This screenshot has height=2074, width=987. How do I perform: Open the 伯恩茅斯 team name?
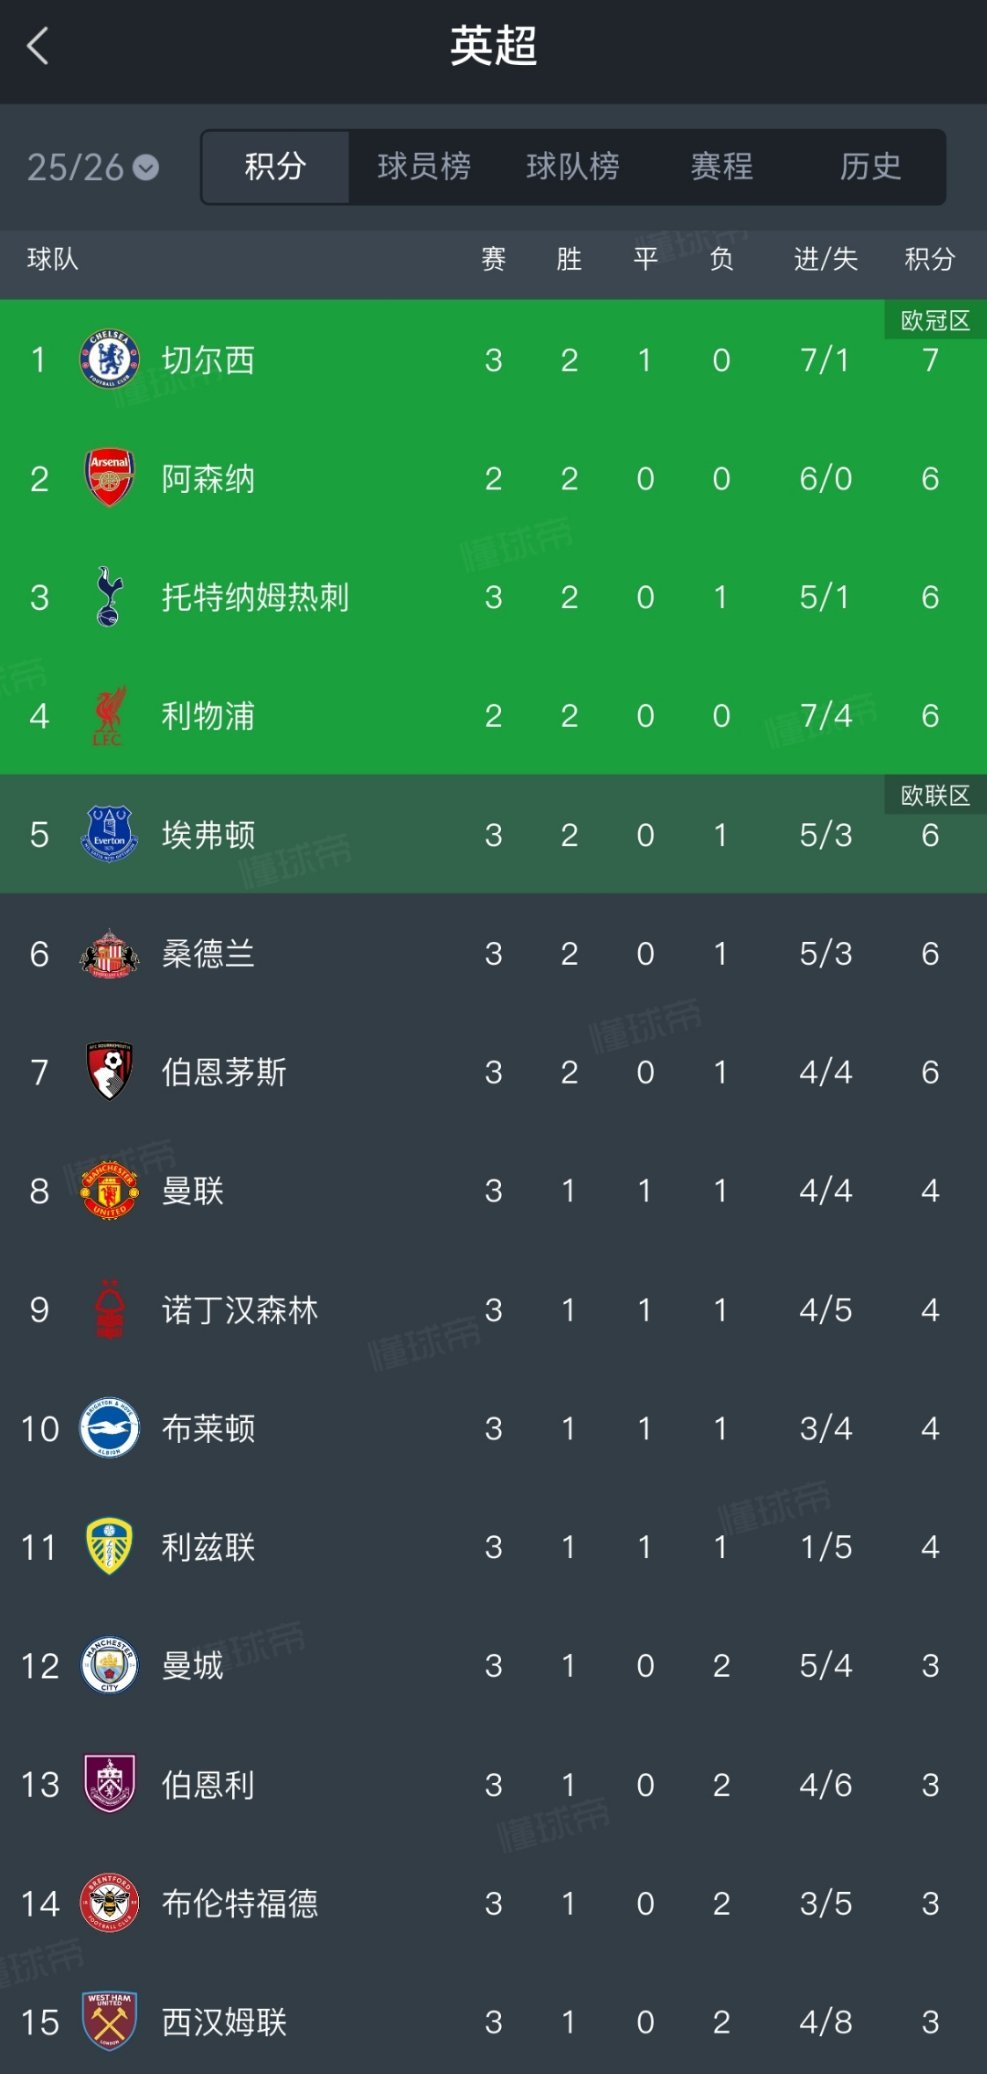(x=224, y=1072)
